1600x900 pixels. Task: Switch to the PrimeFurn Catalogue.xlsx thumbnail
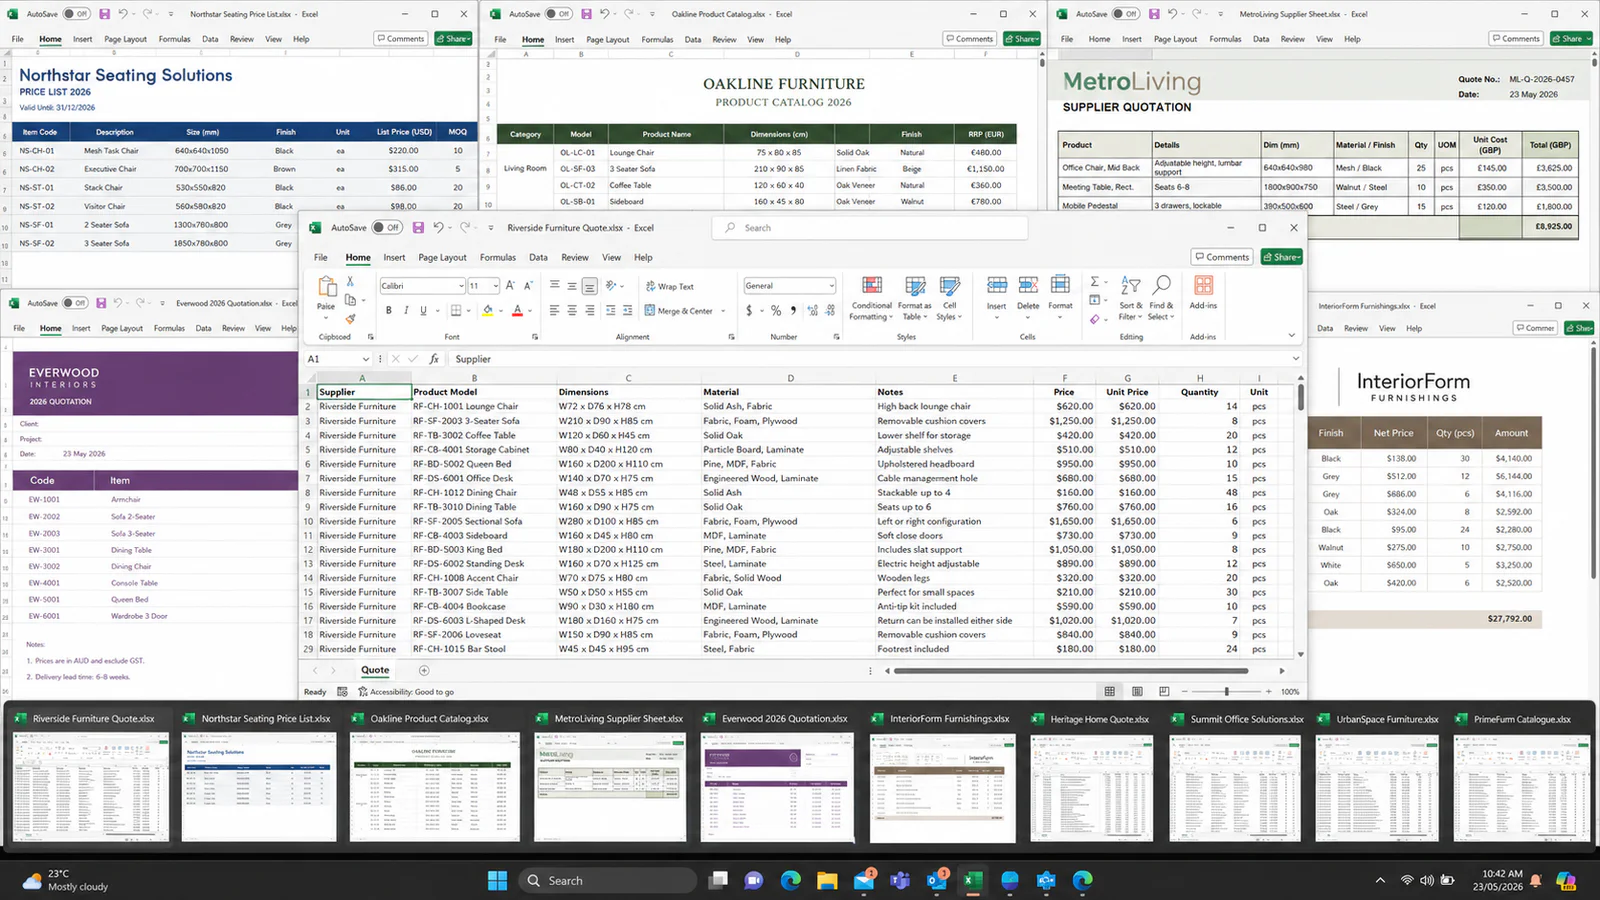point(1521,777)
